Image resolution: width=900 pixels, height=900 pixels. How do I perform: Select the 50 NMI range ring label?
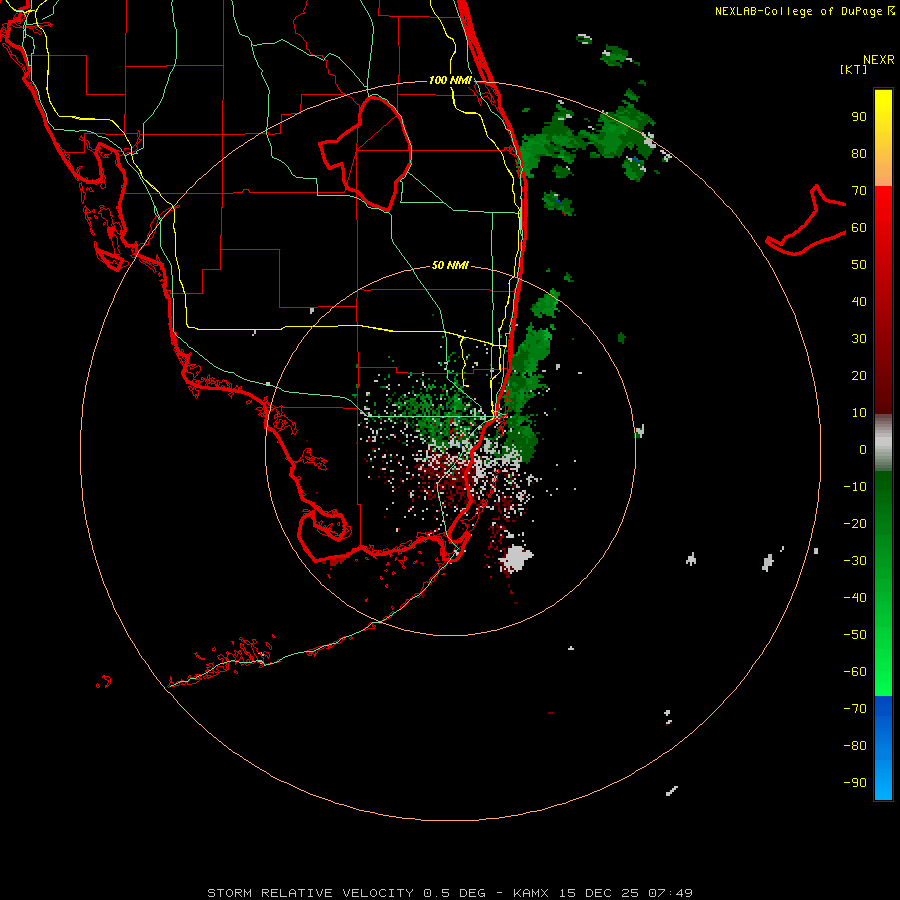[450, 265]
